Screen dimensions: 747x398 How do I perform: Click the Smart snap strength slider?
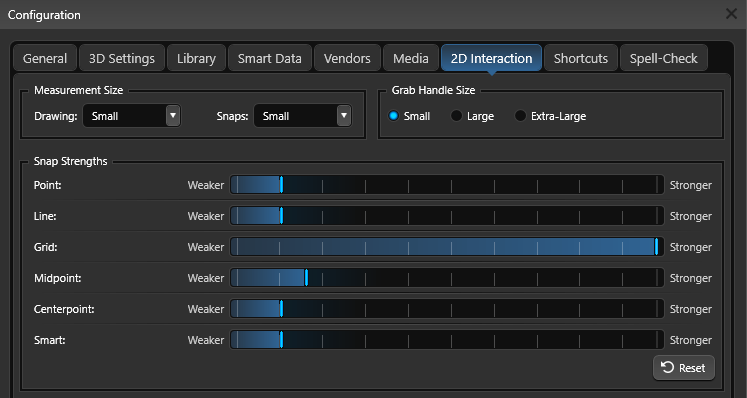(447, 339)
